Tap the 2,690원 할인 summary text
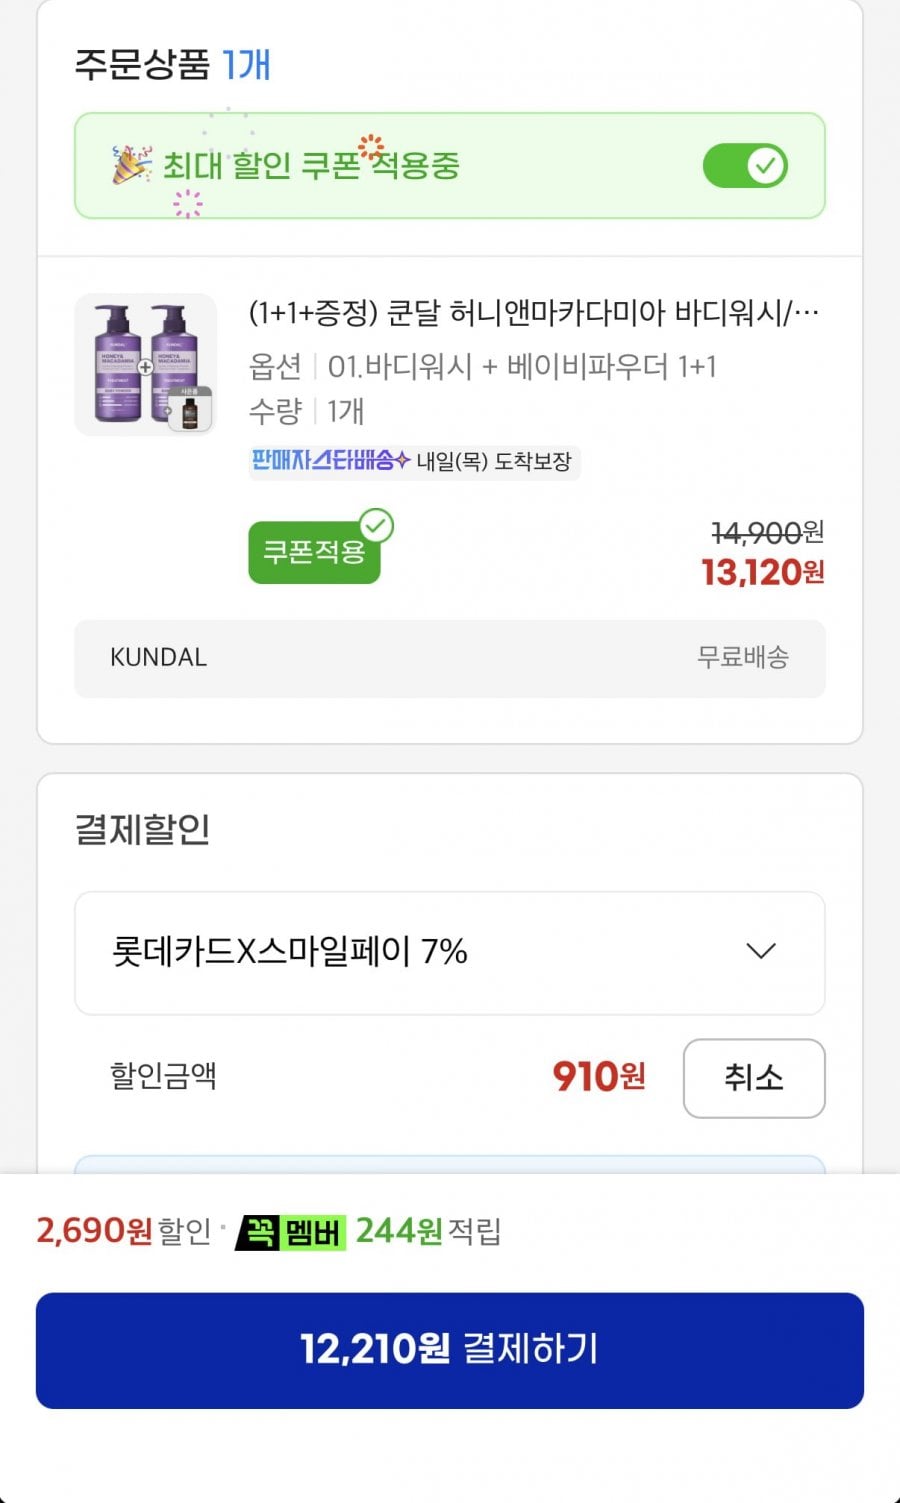This screenshot has height=1503, width=900. (123, 1231)
